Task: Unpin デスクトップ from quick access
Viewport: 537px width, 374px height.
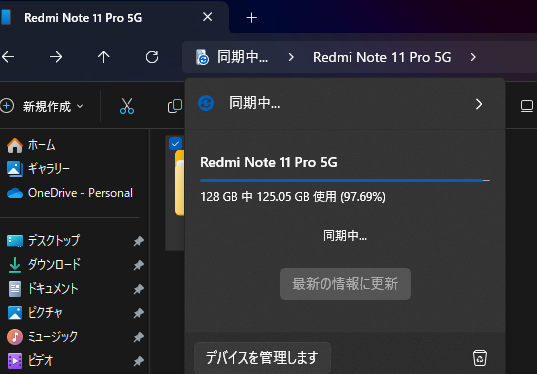Action: 138,241
